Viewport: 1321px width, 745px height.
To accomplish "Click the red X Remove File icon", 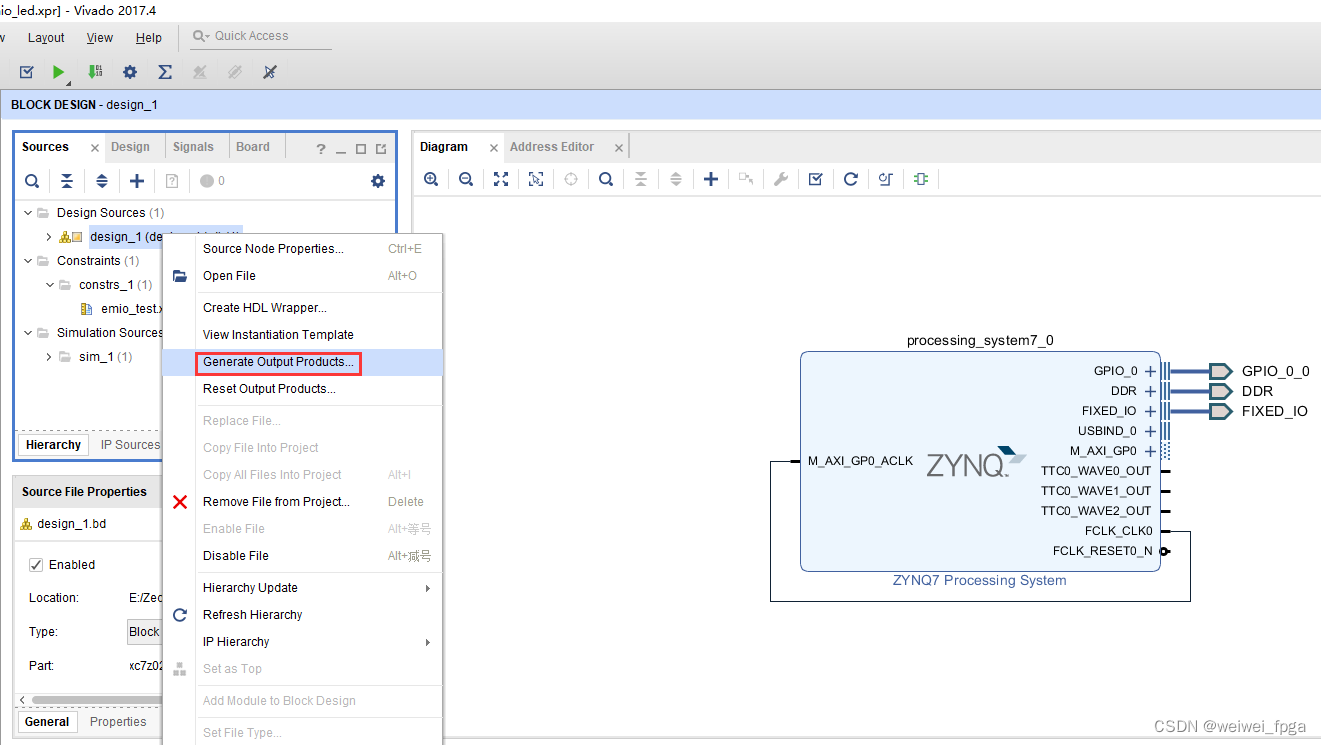I will 180,502.
